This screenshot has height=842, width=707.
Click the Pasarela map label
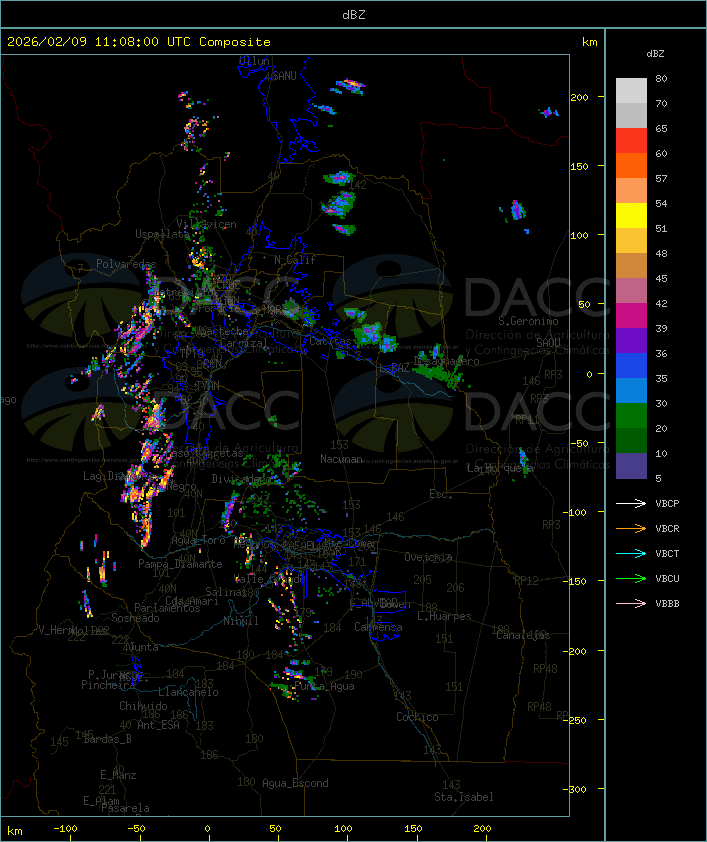click(125, 808)
